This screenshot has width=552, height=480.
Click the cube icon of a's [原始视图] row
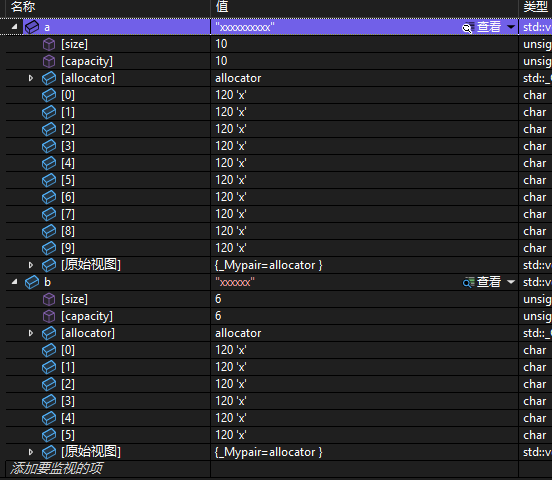(x=49, y=265)
